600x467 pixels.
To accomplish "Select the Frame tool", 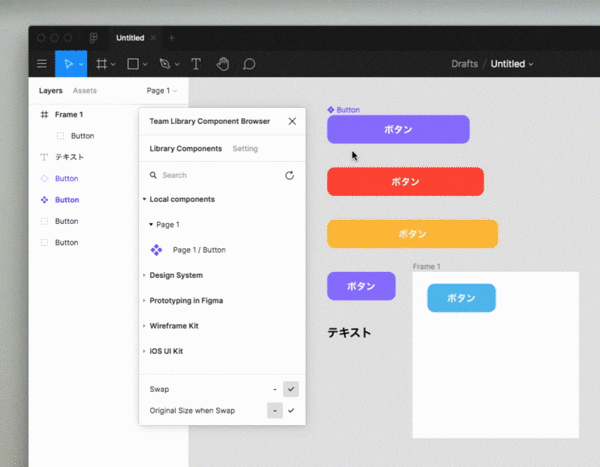I will [x=101, y=64].
